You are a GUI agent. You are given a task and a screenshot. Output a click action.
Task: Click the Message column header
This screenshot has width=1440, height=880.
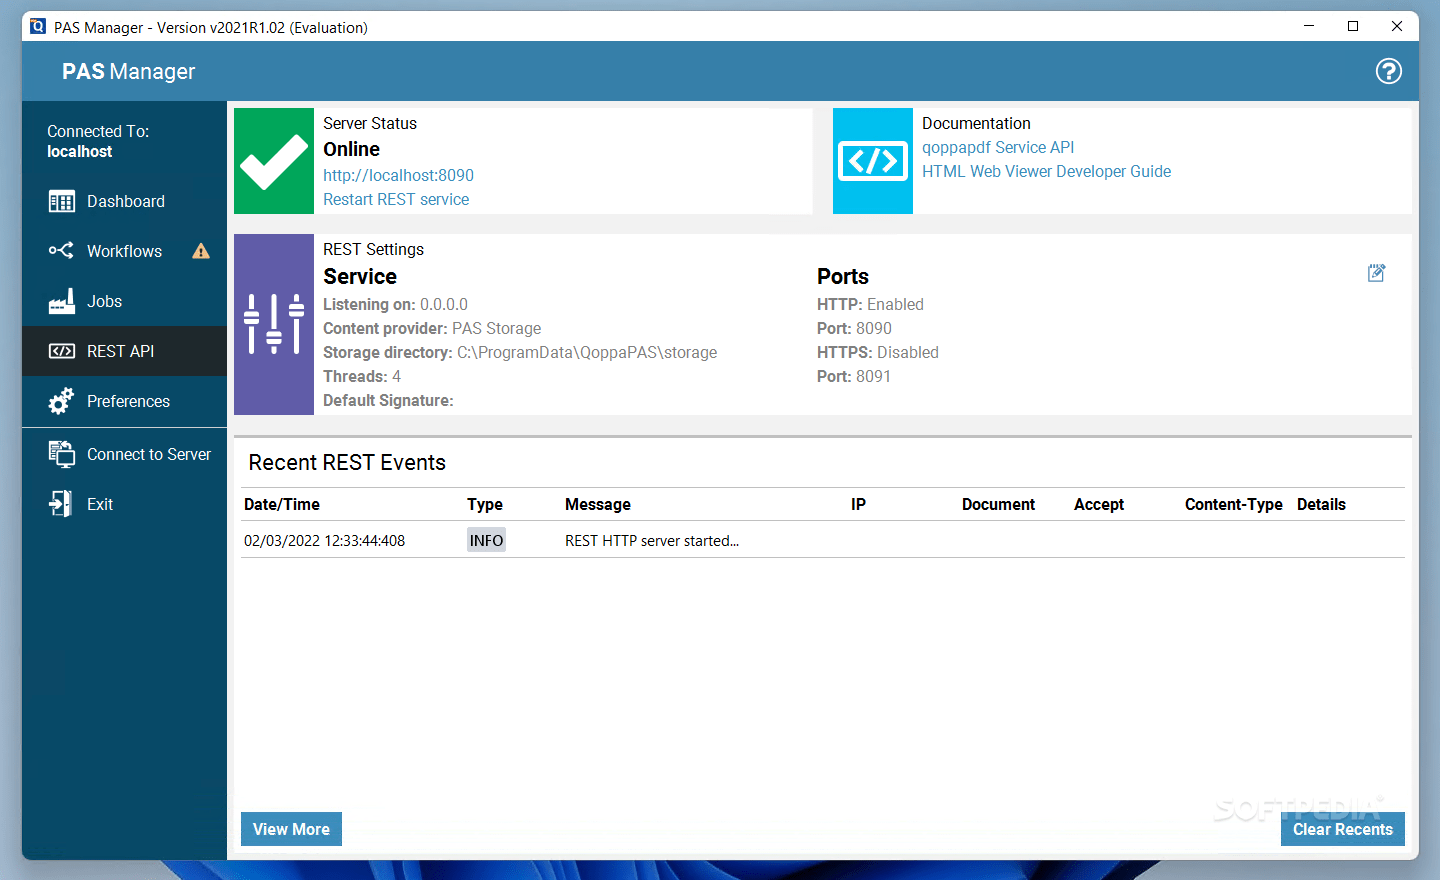598,504
